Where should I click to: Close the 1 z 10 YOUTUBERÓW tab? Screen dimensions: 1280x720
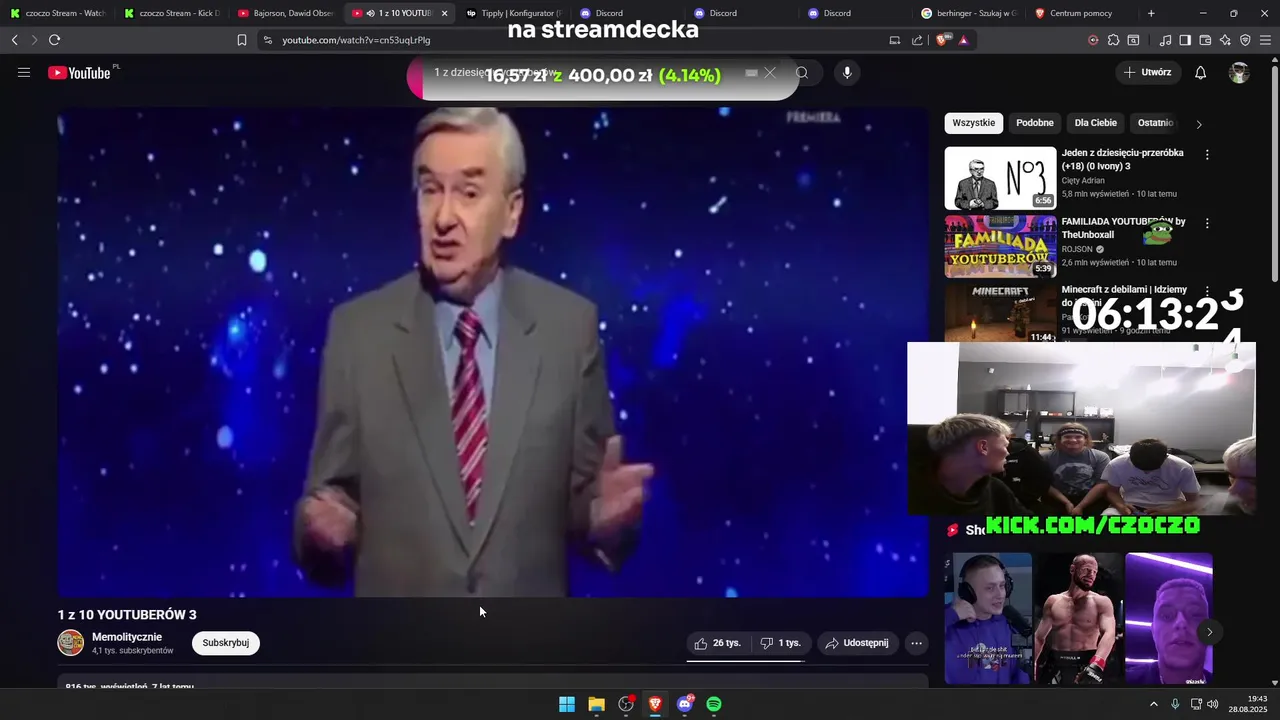point(444,13)
